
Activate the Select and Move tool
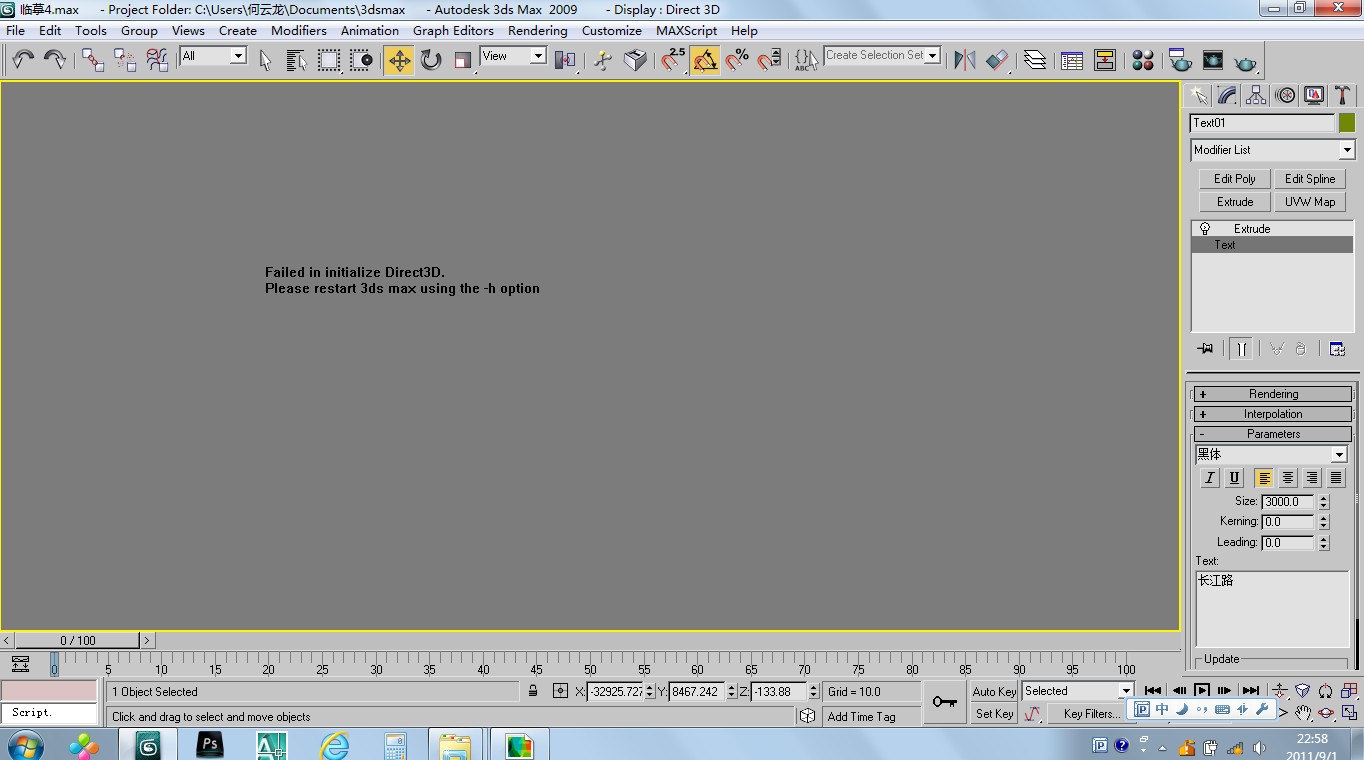point(399,60)
